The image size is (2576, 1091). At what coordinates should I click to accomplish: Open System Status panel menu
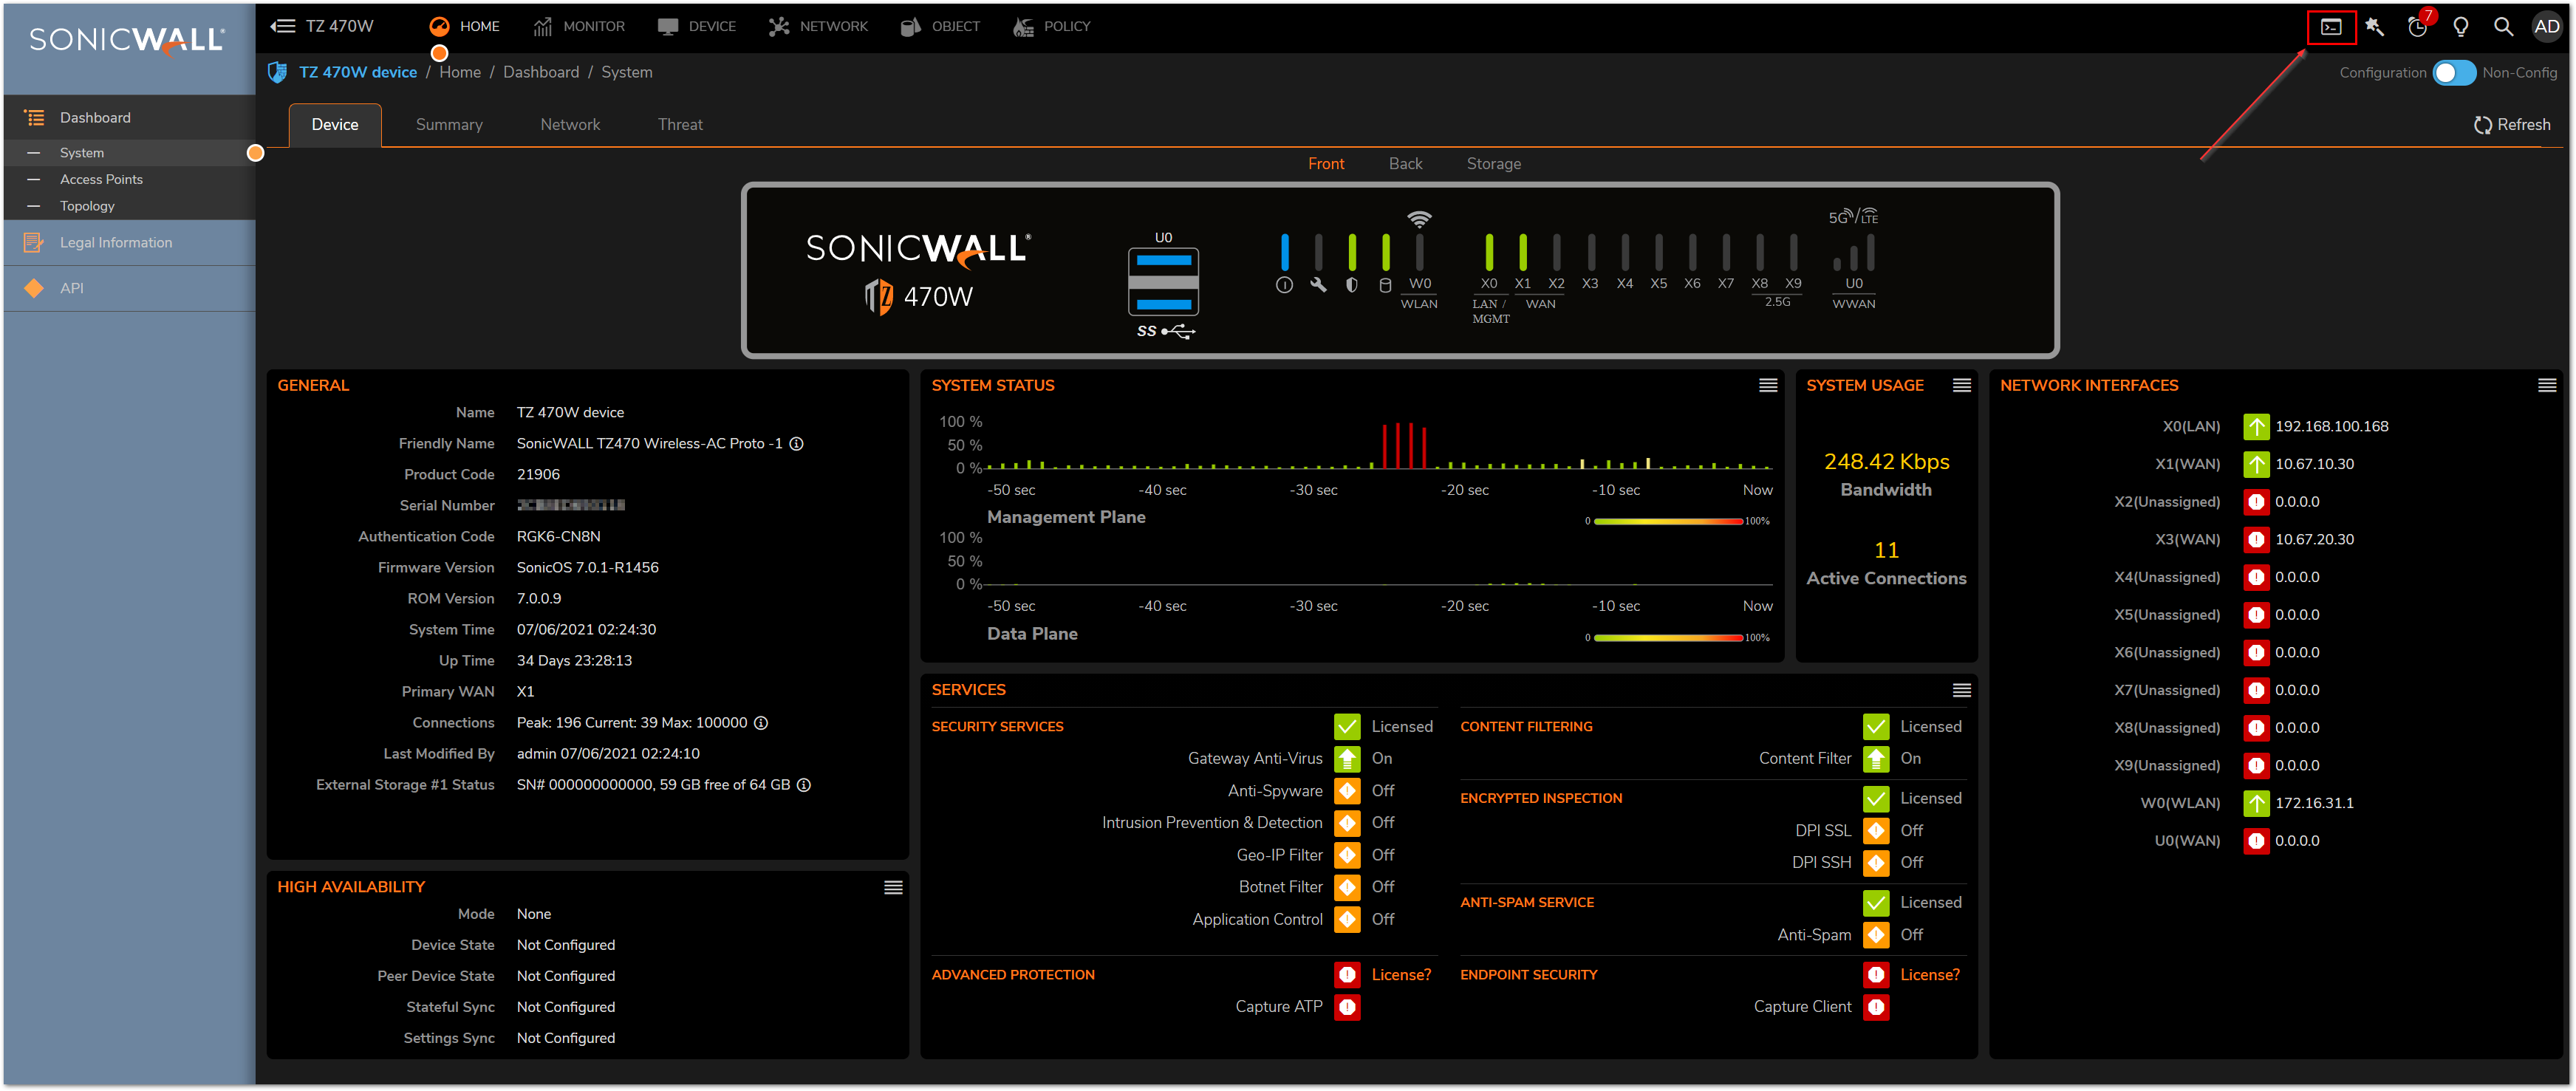pyautogui.click(x=1767, y=386)
